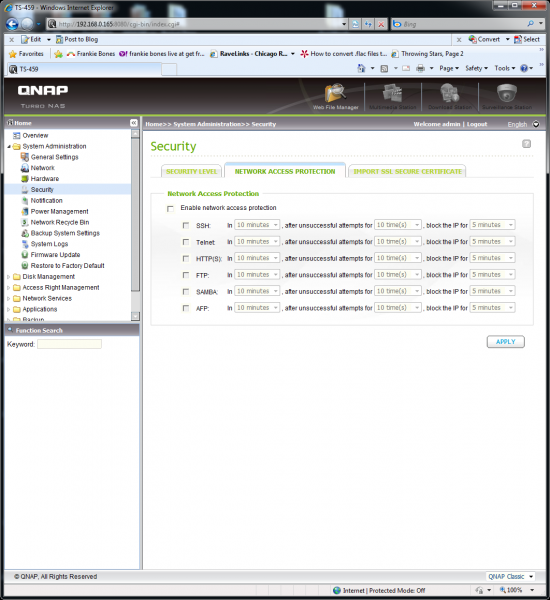Viewport: 550px width, 600px height.
Task: Click the Apply button
Action: 506,341
